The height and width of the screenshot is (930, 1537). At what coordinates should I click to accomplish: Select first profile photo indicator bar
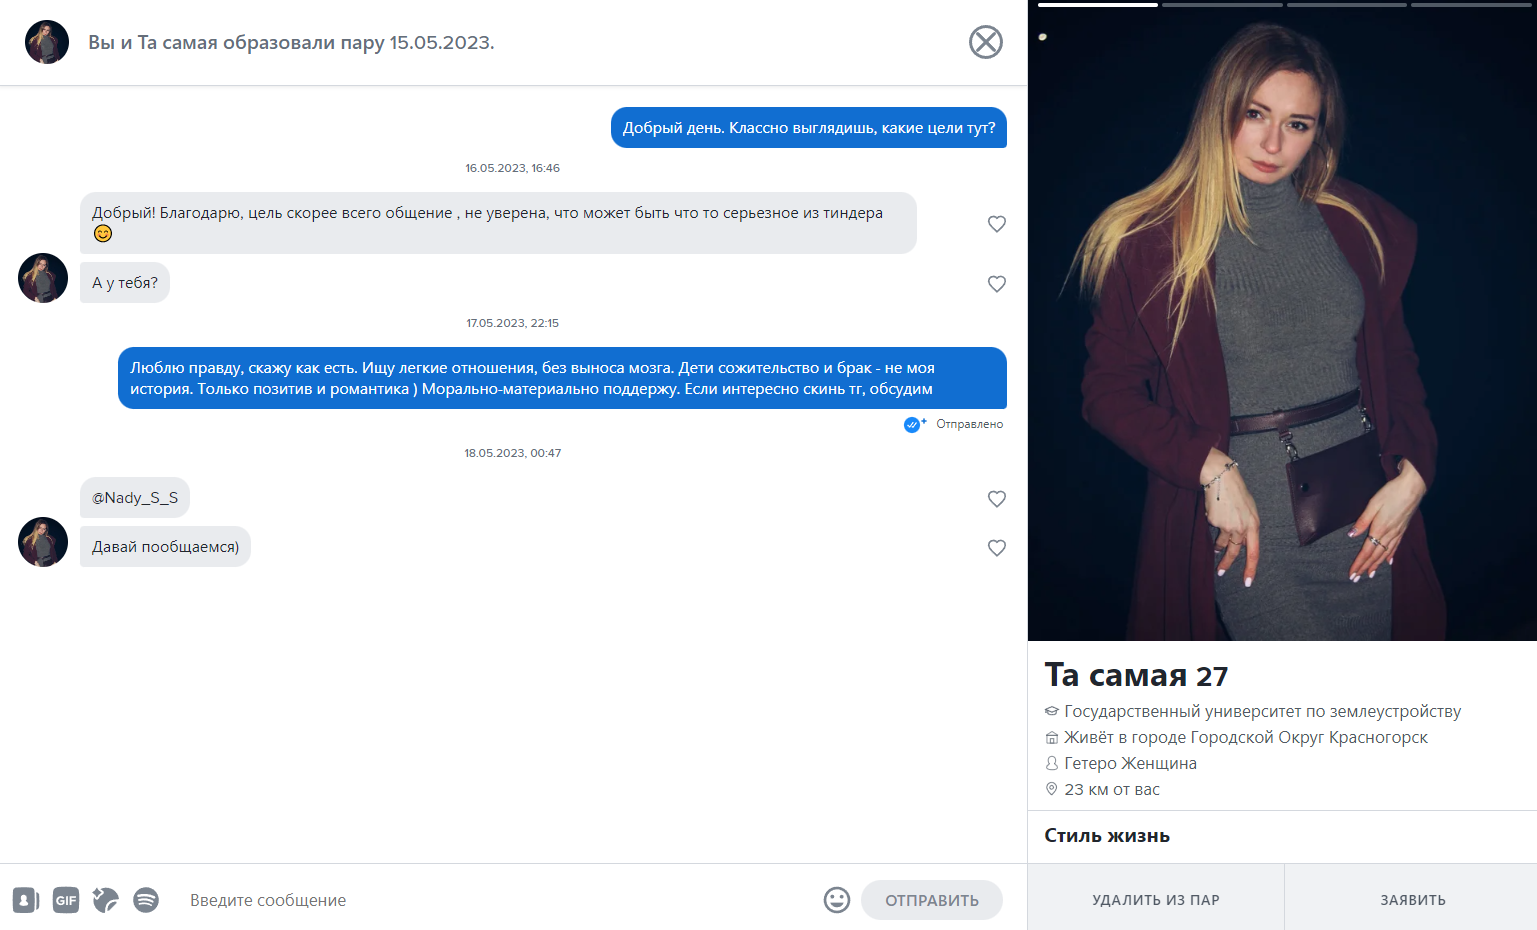(1098, 5)
